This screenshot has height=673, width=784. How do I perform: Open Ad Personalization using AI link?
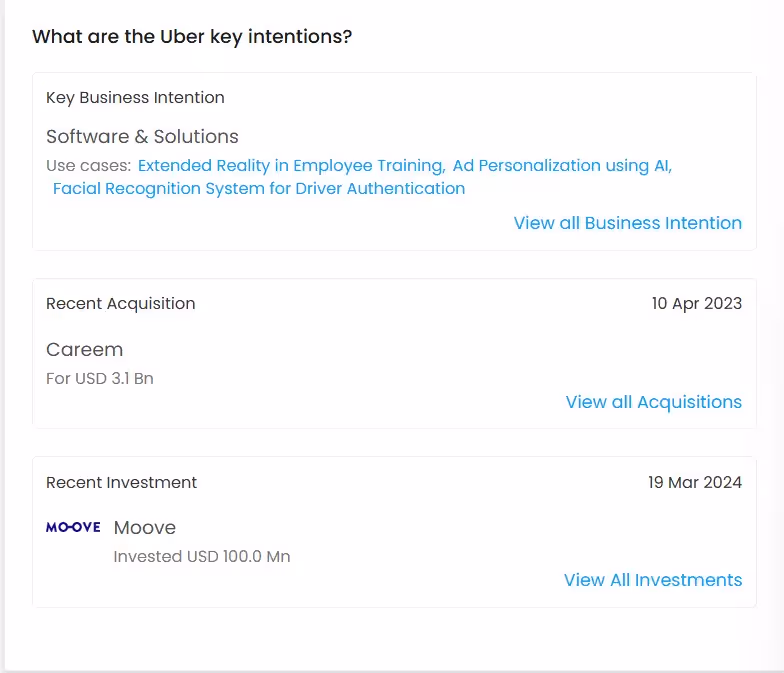click(x=562, y=166)
